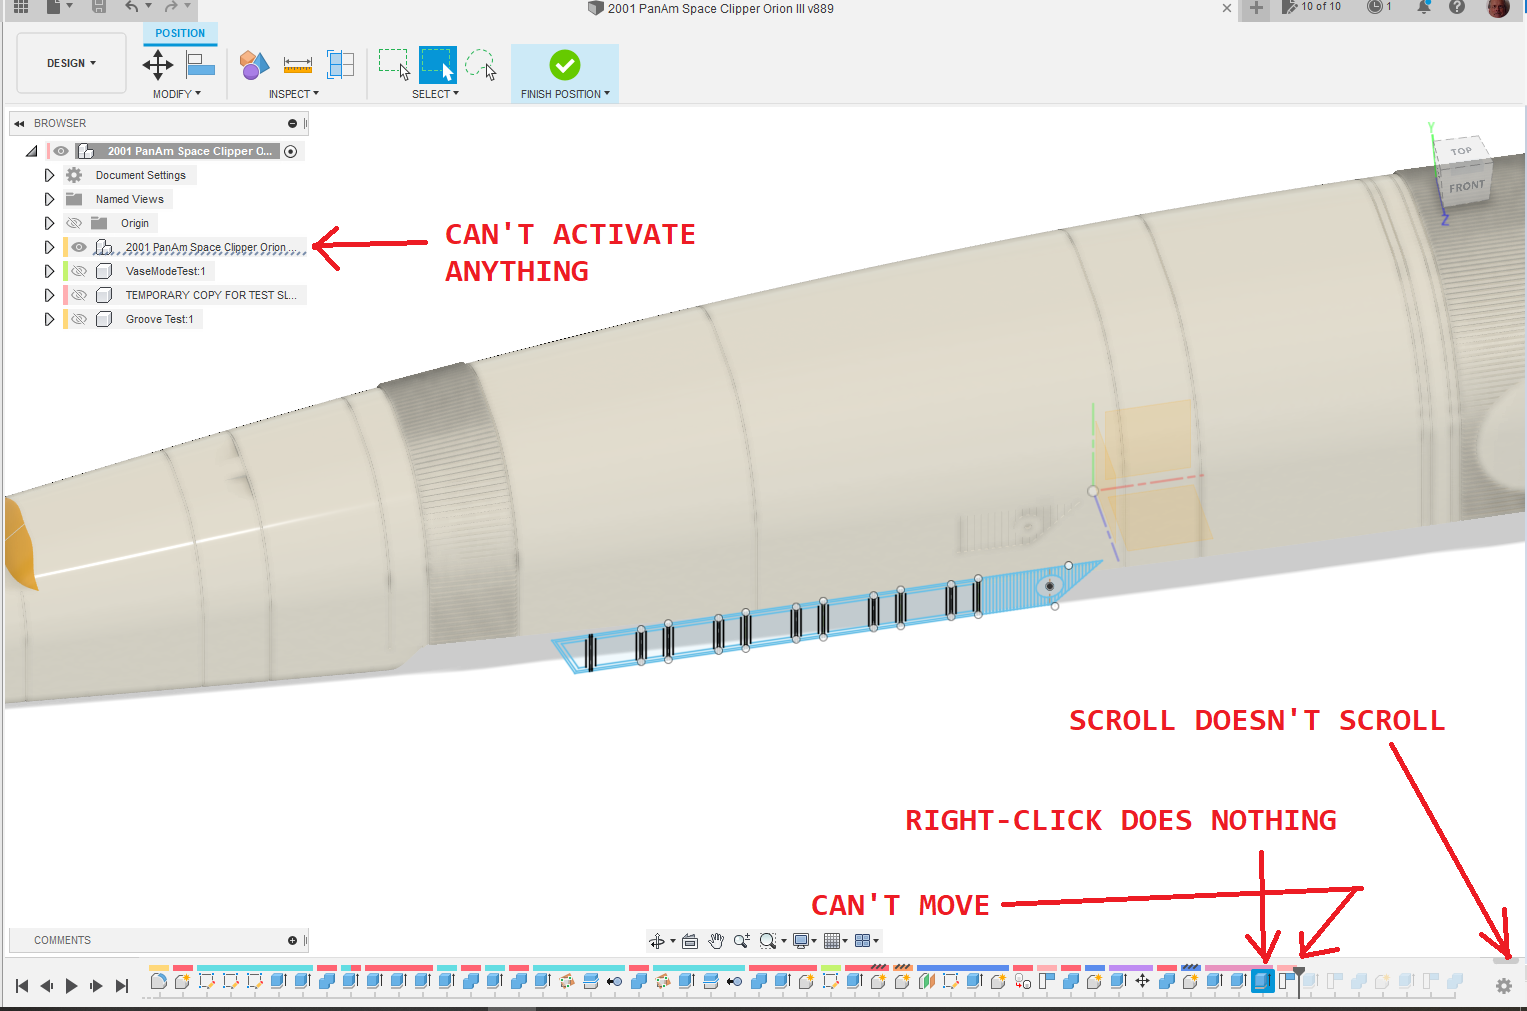Screen dimensions: 1527x1011
Task: Open the Interference inspect tool
Action: [x=254, y=66]
